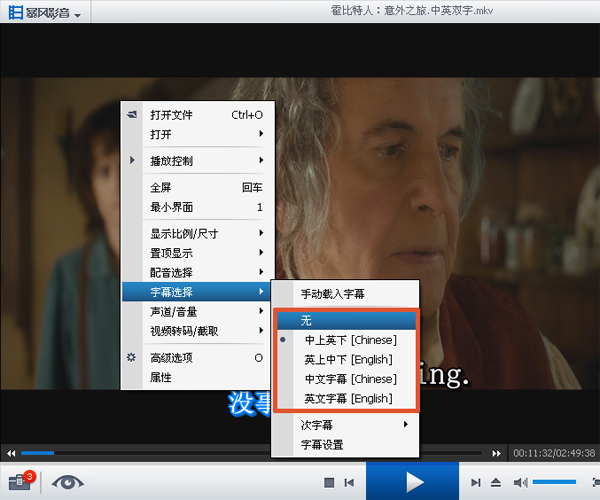This screenshot has height=500, width=600.
Task: Choose 手动载入字幕 in the subtitle submenu
Action: click(x=345, y=294)
